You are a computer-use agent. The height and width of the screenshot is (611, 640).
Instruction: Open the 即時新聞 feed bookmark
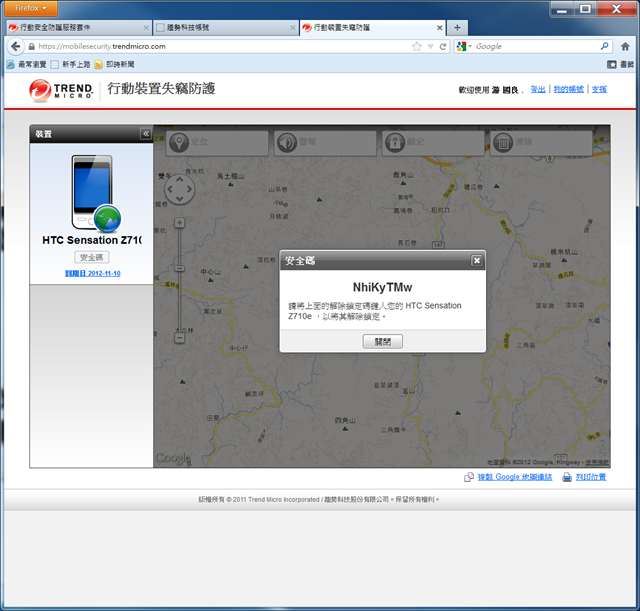114,64
